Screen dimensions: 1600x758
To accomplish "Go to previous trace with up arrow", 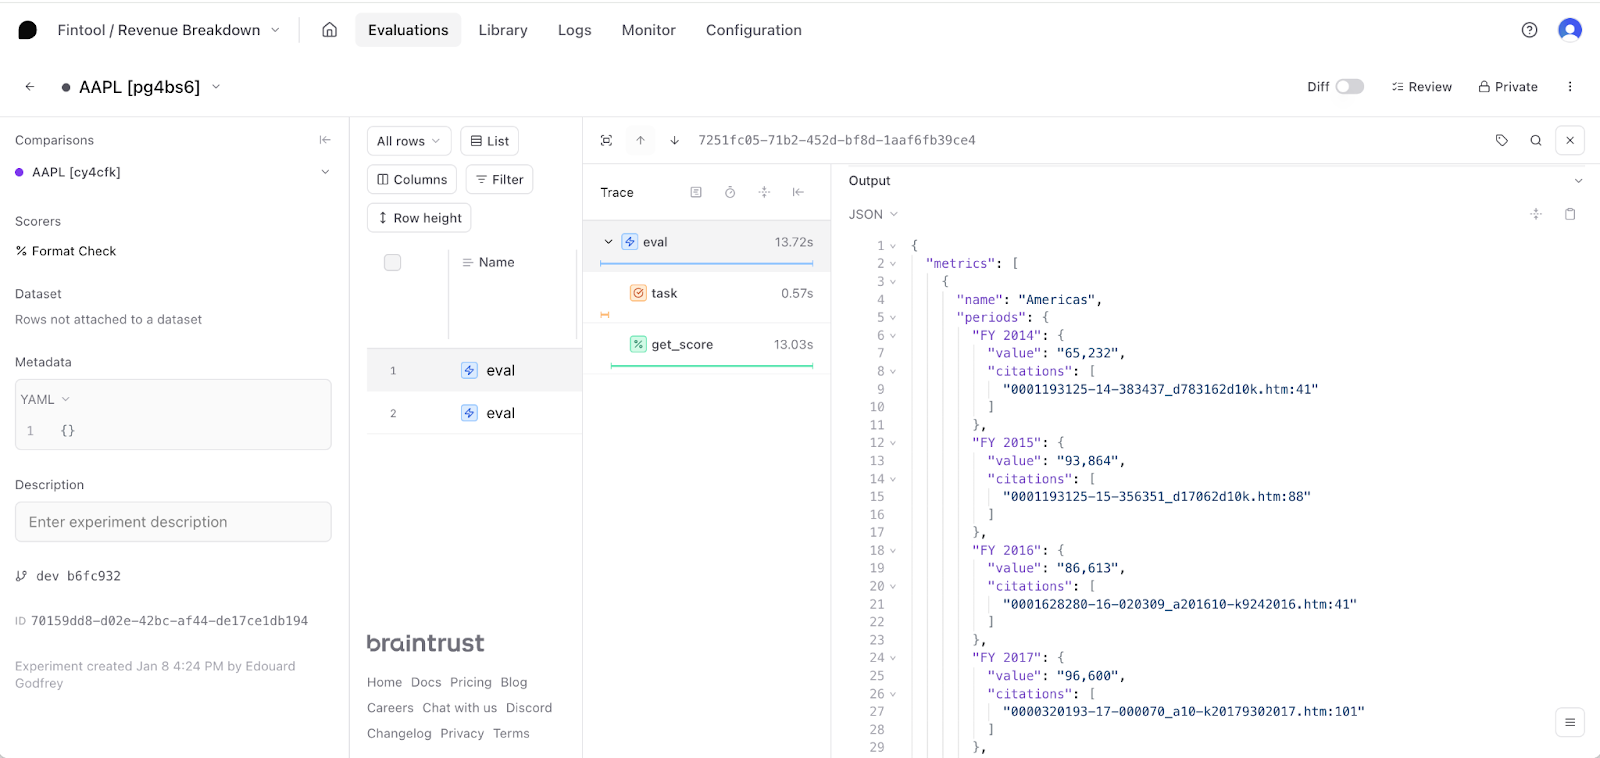I will [x=641, y=141].
